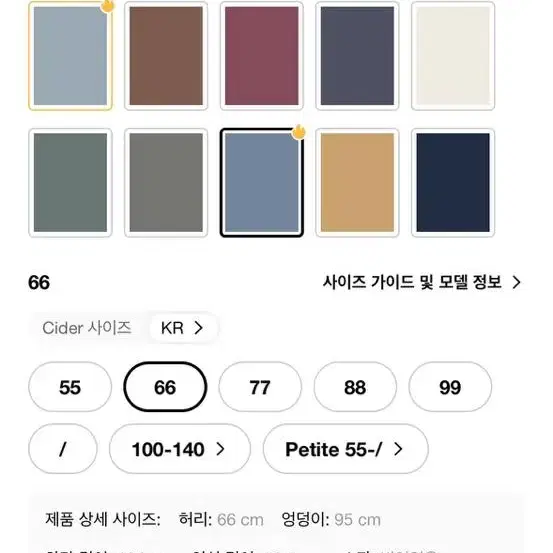This screenshot has height=553, width=553.
Task: Select size 55
Action: 70,387
